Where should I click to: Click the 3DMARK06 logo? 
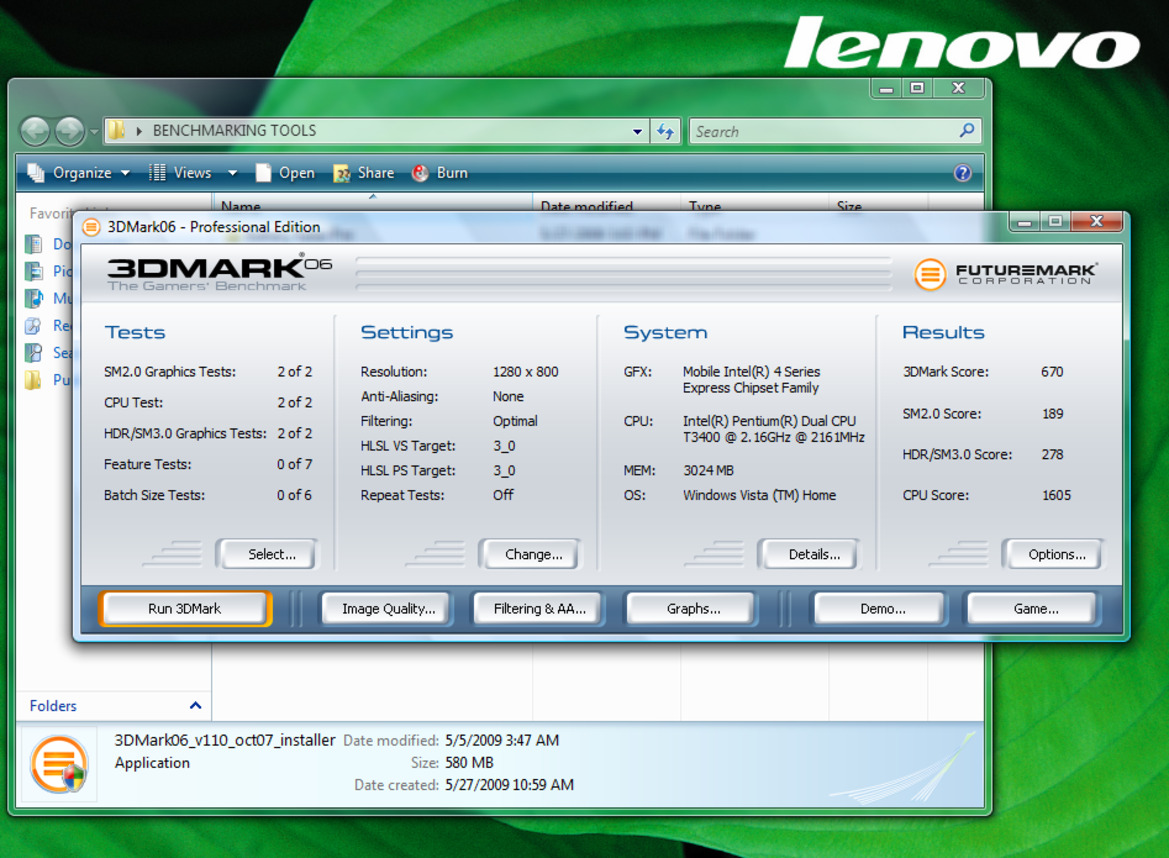[219, 274]
